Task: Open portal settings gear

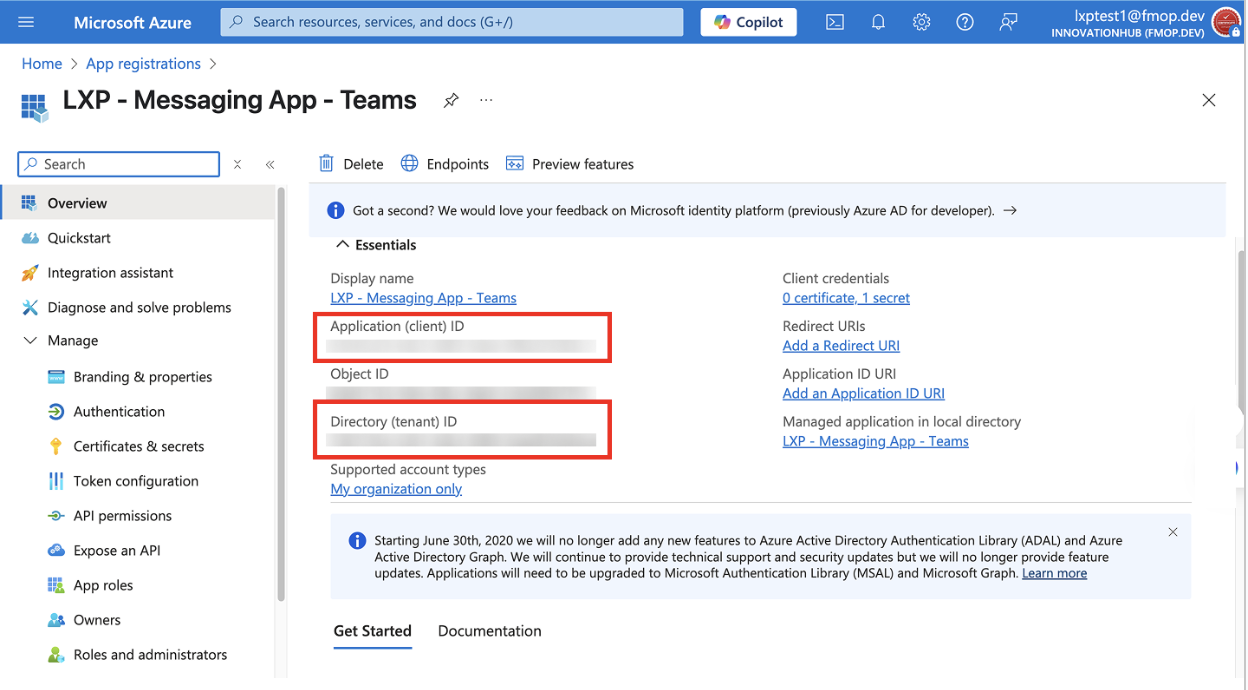Action: 921,22
